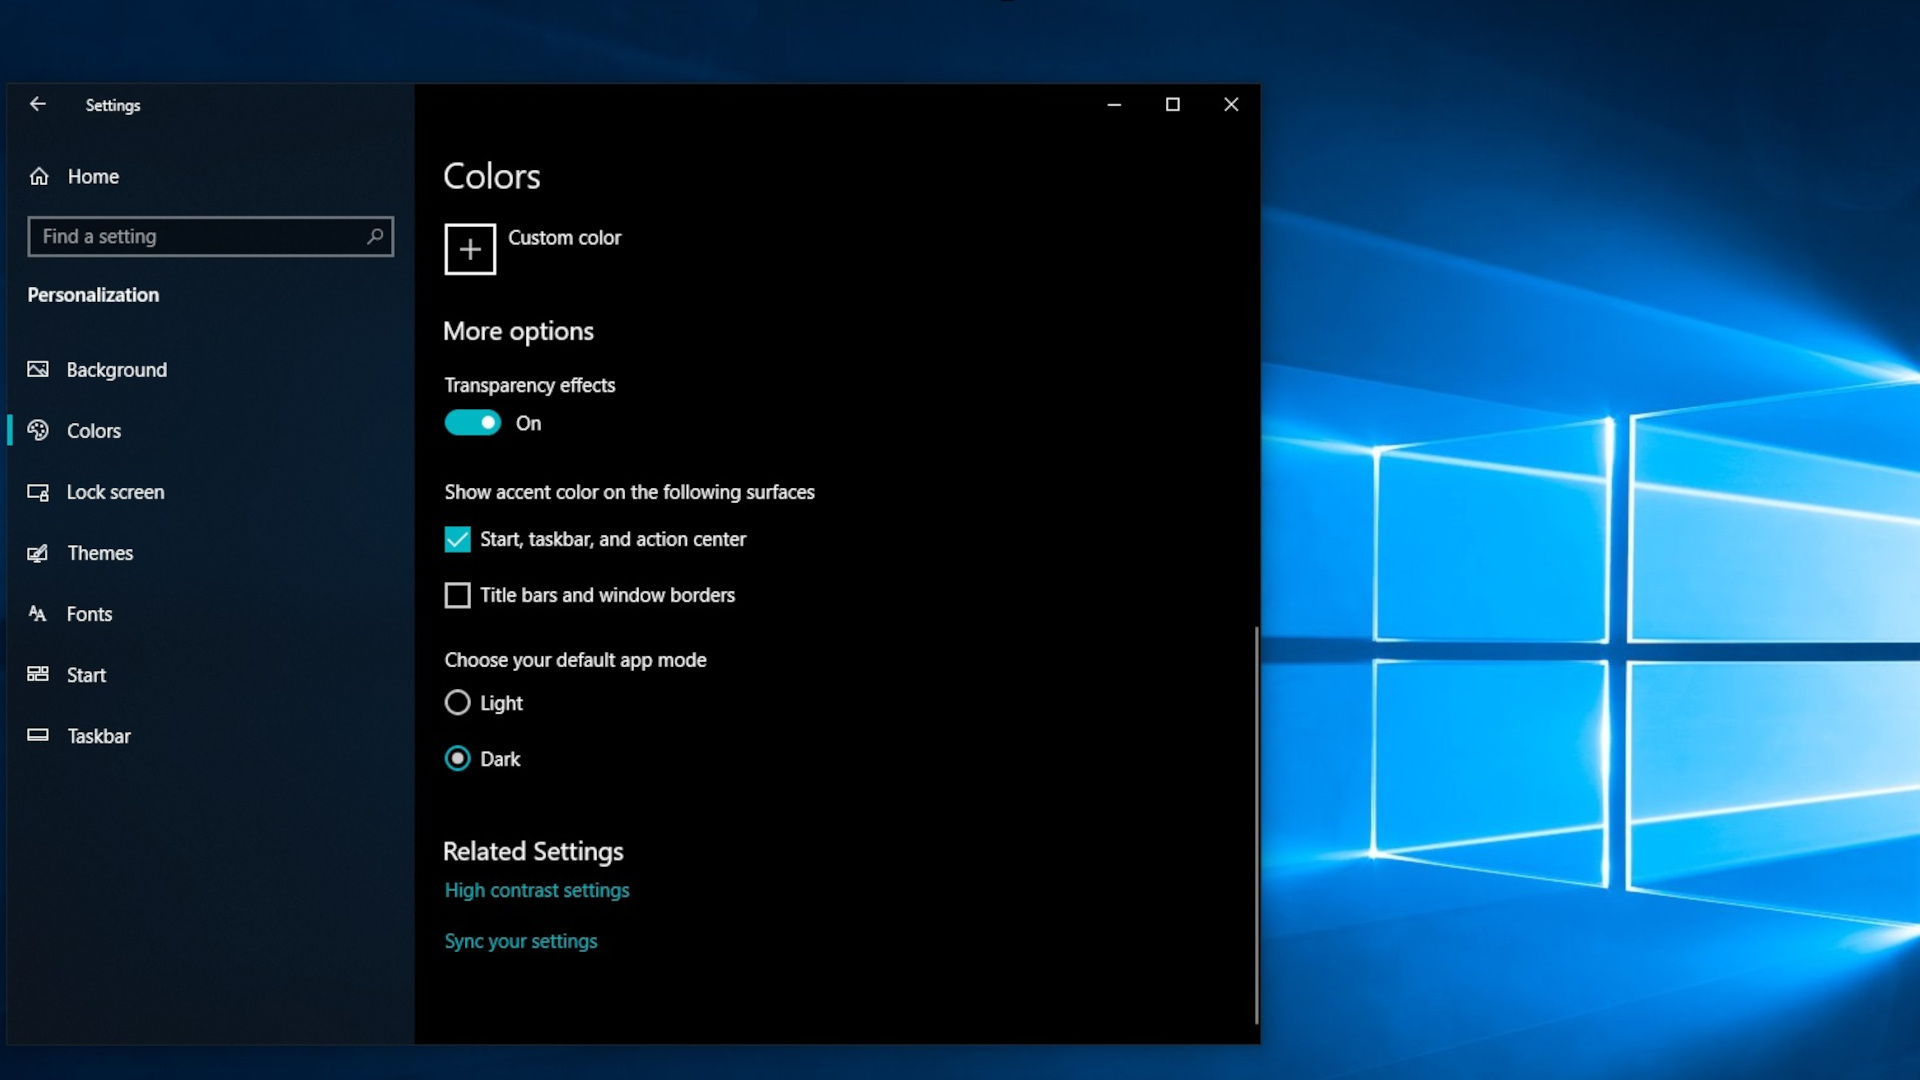Click the More options heading
This screenshot has height=1080, width=1920.
(518, 331)
